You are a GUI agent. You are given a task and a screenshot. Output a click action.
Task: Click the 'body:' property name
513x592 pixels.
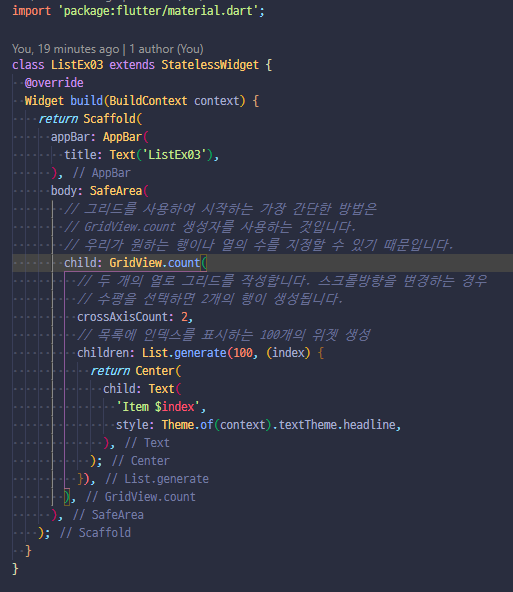pos(67,191)
